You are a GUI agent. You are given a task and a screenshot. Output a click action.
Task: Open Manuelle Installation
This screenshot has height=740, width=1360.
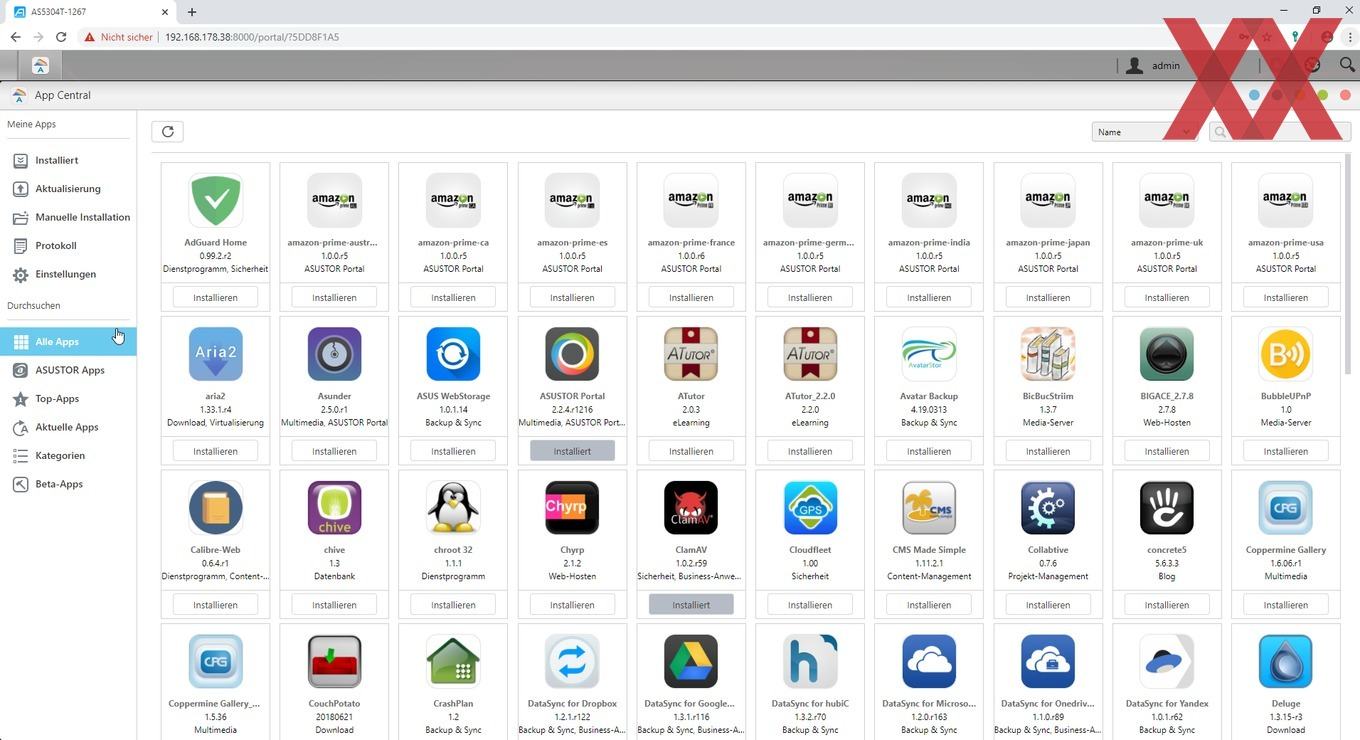[82, 217]
